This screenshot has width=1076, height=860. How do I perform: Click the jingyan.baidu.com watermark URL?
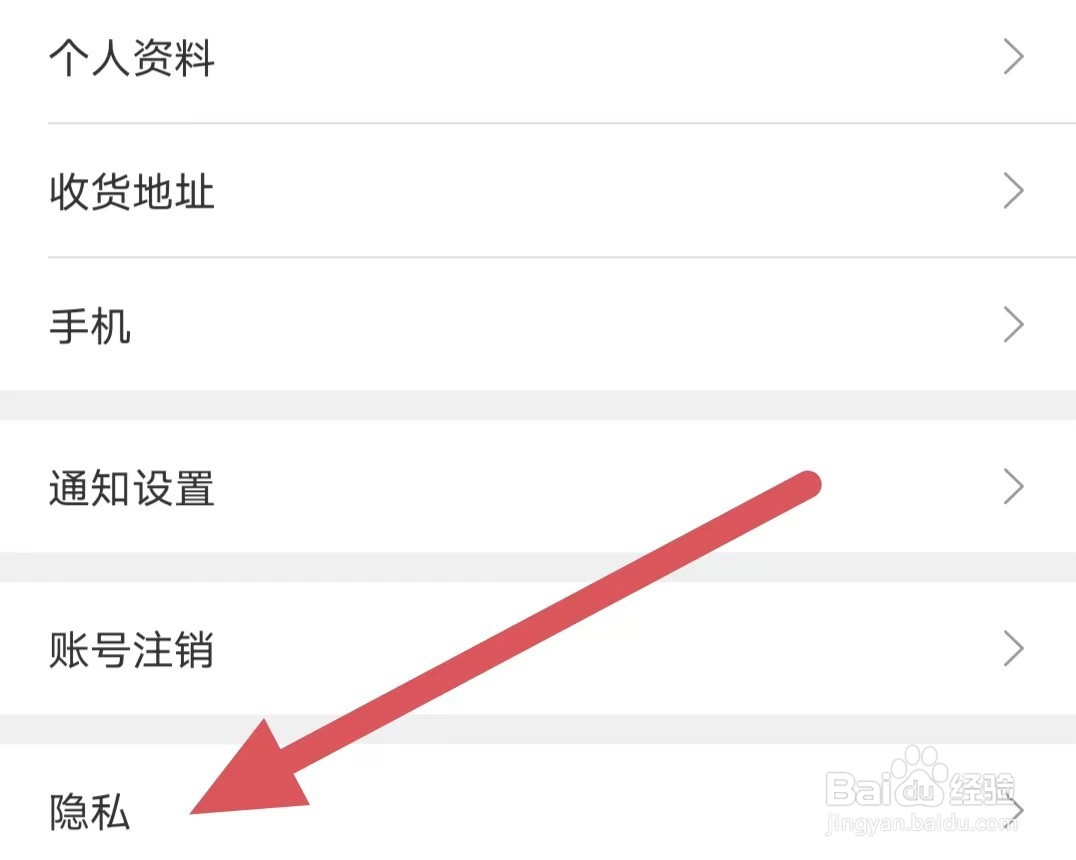pos(920,823)
